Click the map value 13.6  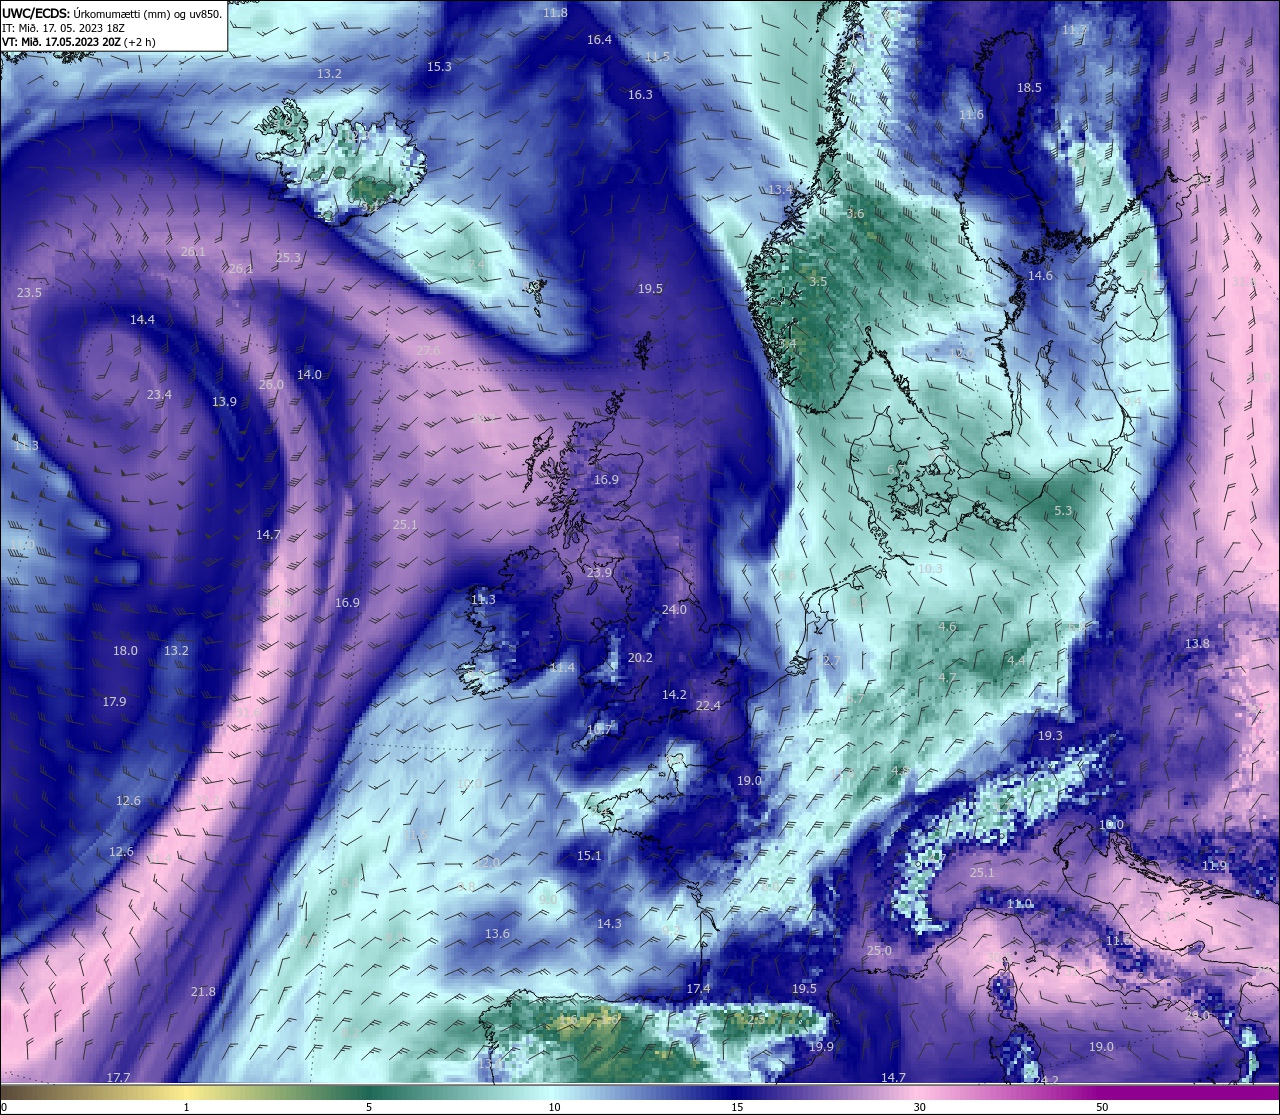pyautogui.click(x=497, y=934)
